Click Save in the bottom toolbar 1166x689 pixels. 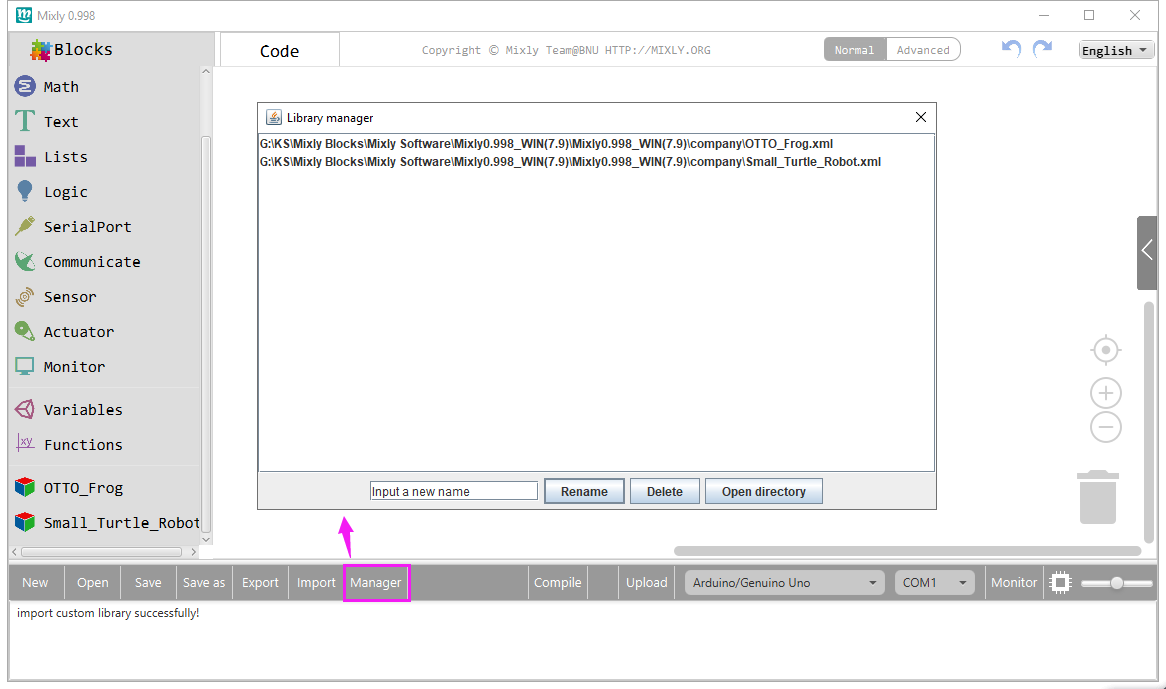[148, 583]
